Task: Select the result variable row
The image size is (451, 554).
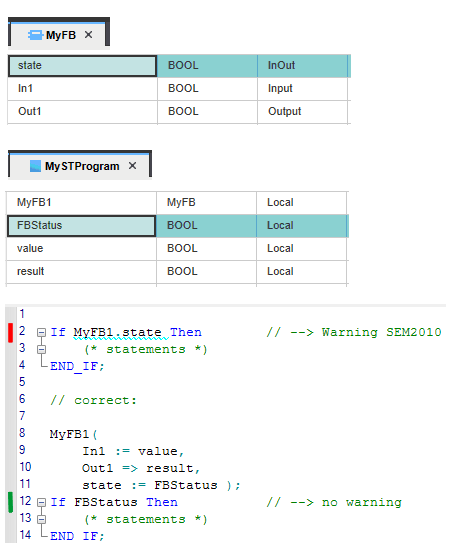Action: 177,271
